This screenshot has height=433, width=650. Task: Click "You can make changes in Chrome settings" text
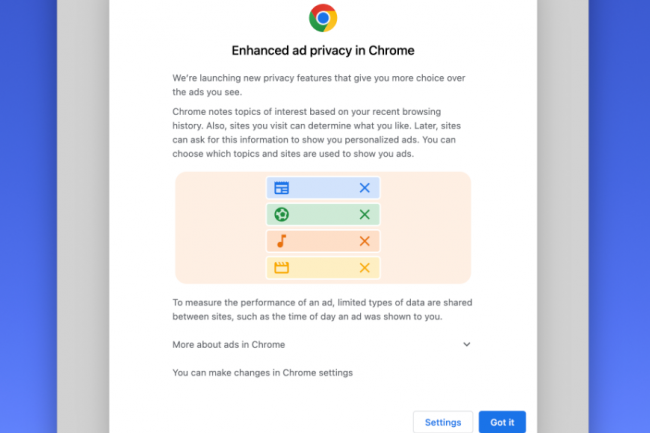(x=262, y=373)
